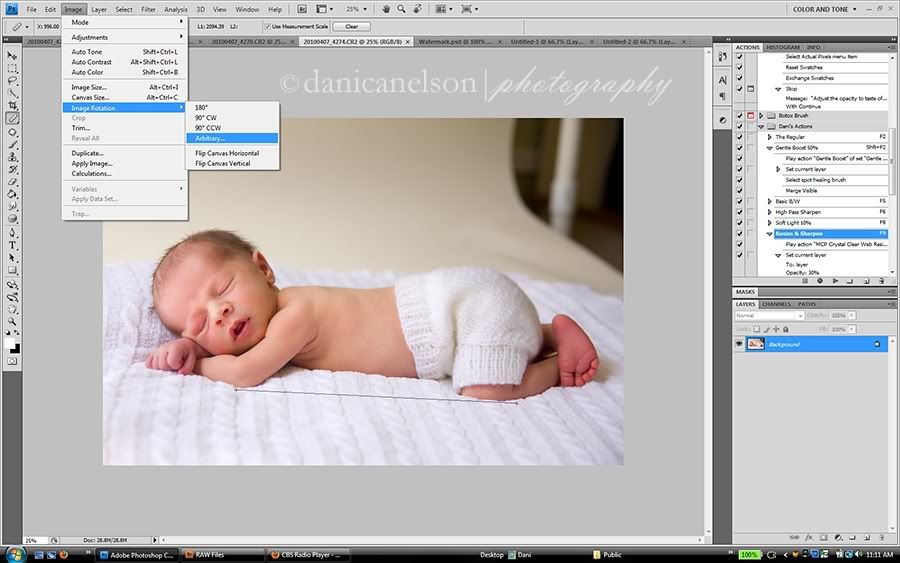Expand The Regular action

(770, 137)
